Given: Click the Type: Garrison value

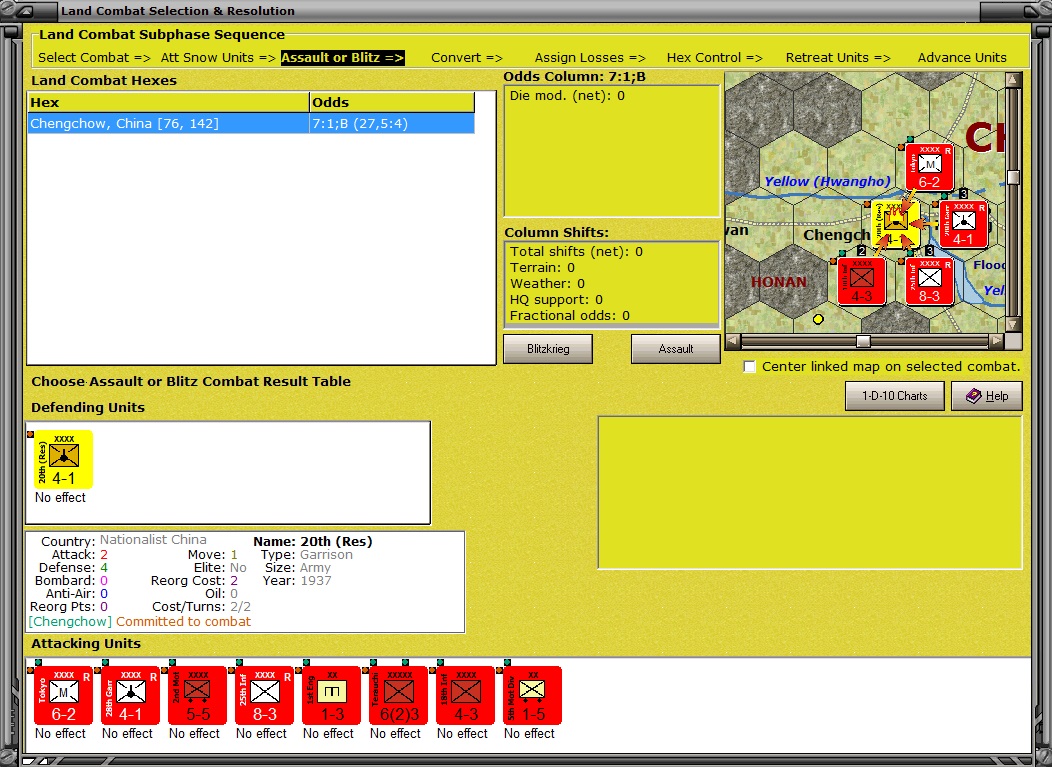Looking at the screenshot, I should [x=326, y=555].
